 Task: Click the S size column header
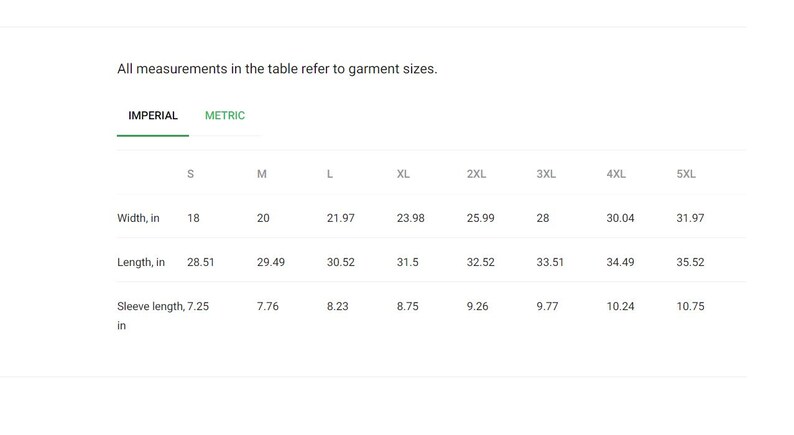[190, 174]
